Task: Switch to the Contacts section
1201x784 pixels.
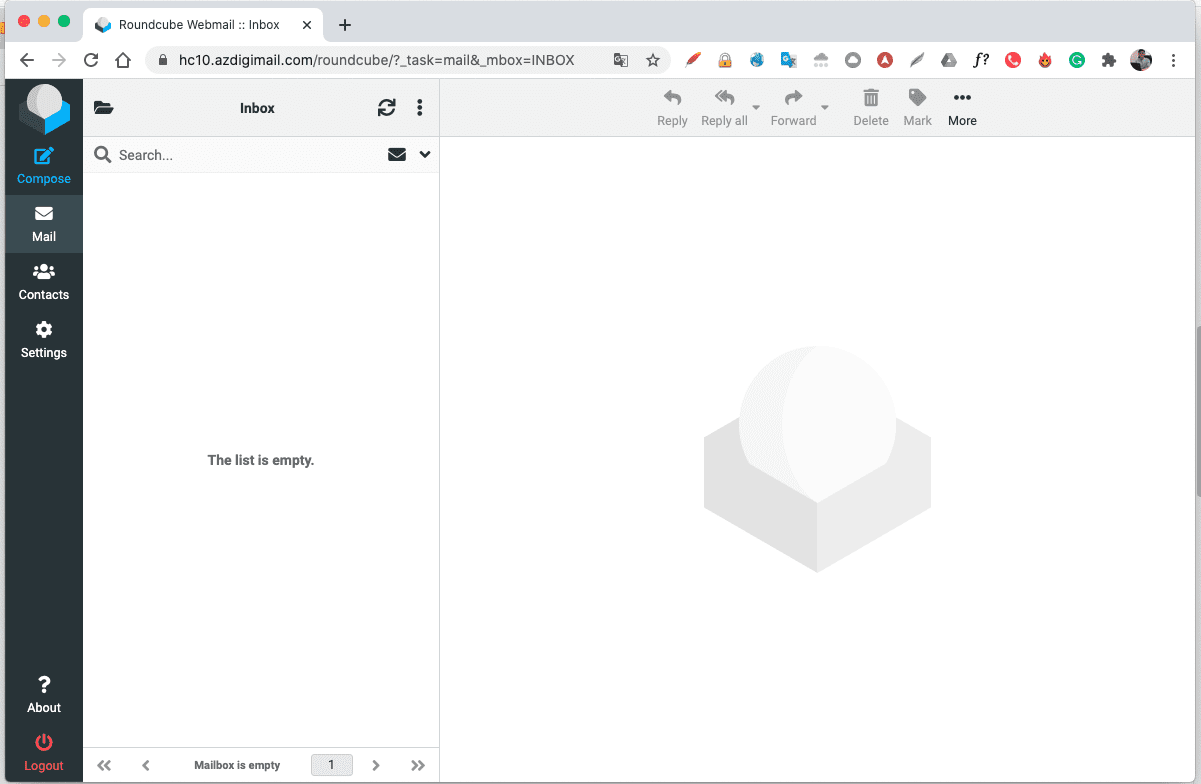Action: 43,281
